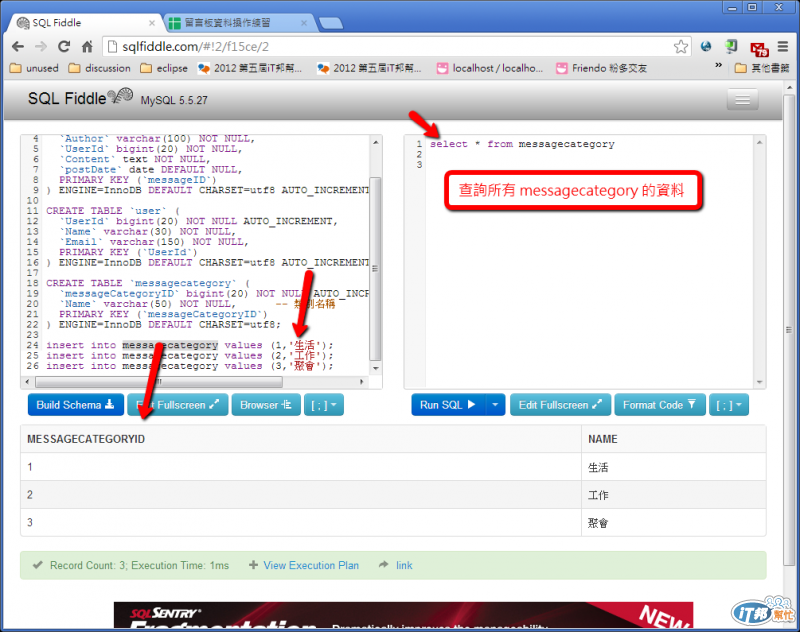Click Record Count status text

139,565
